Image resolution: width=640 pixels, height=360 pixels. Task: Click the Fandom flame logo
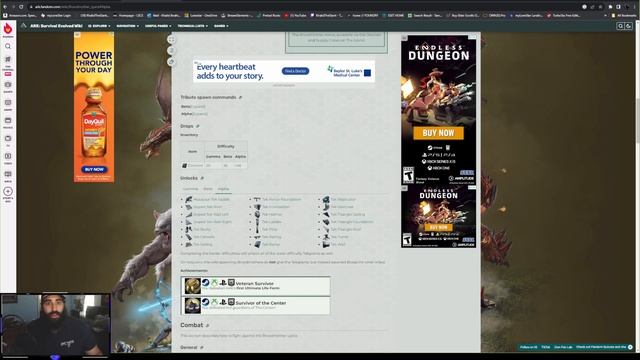pyautogui.click(x=8, y=29)
